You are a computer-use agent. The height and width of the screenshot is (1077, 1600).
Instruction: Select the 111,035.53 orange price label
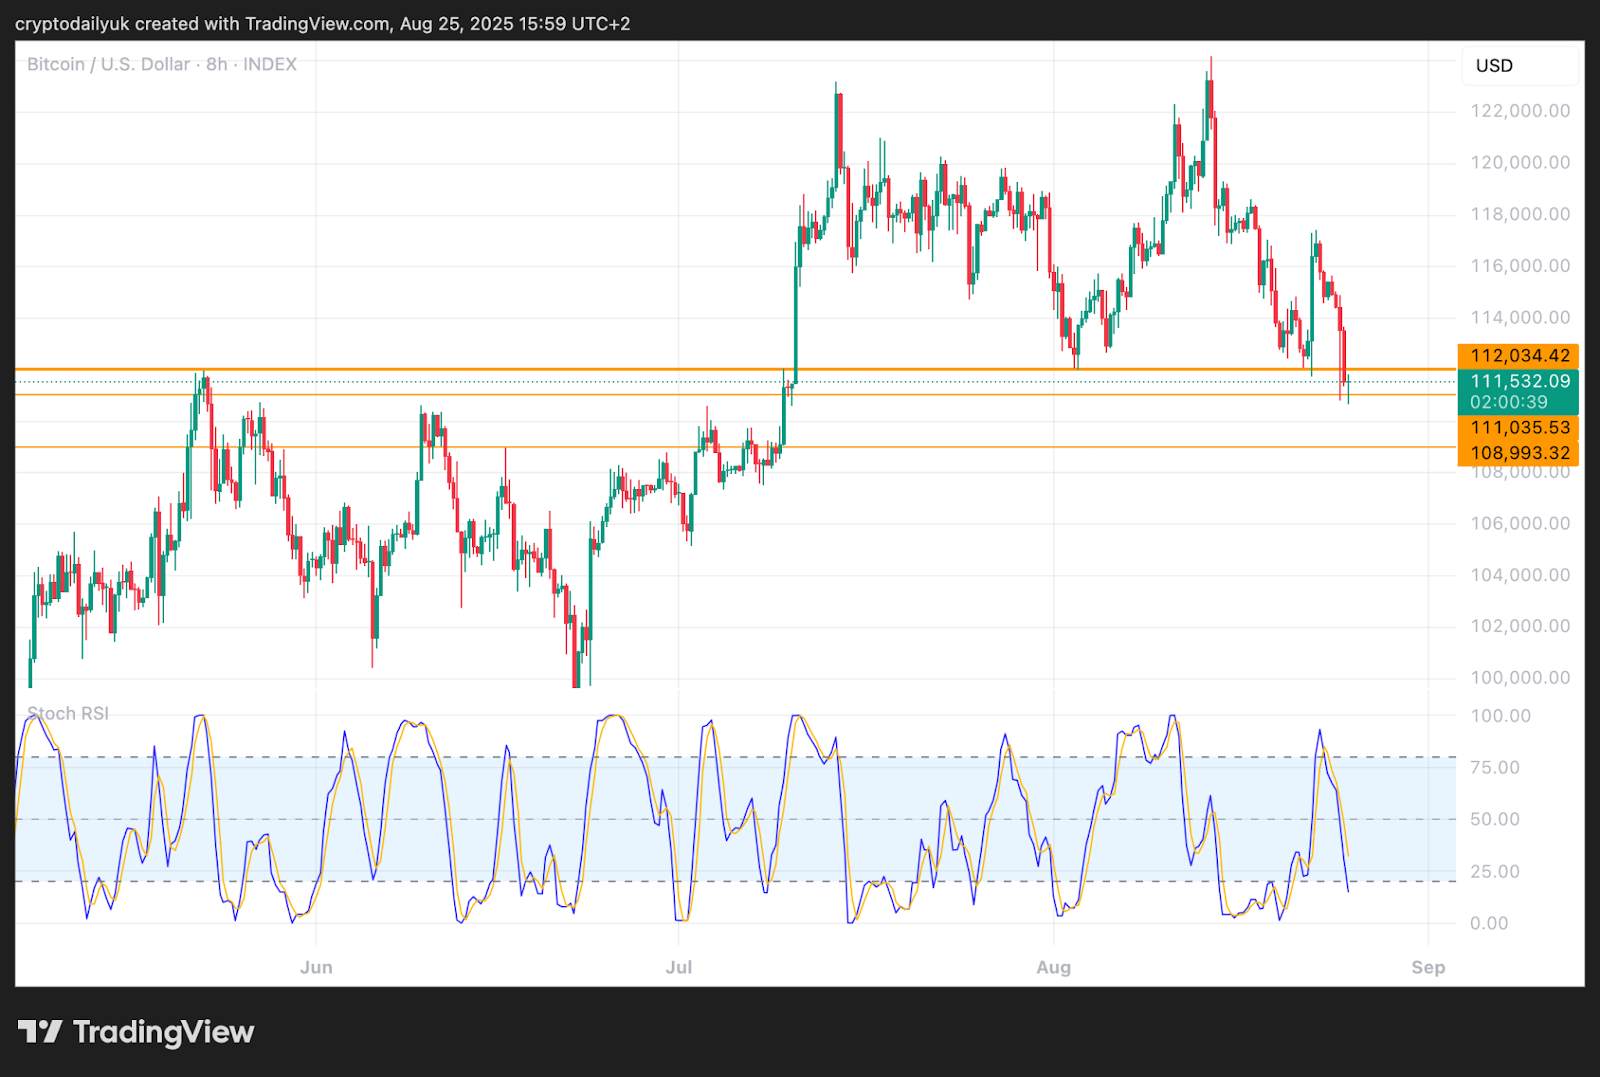pyautogui.click(x=1518, y=428)
